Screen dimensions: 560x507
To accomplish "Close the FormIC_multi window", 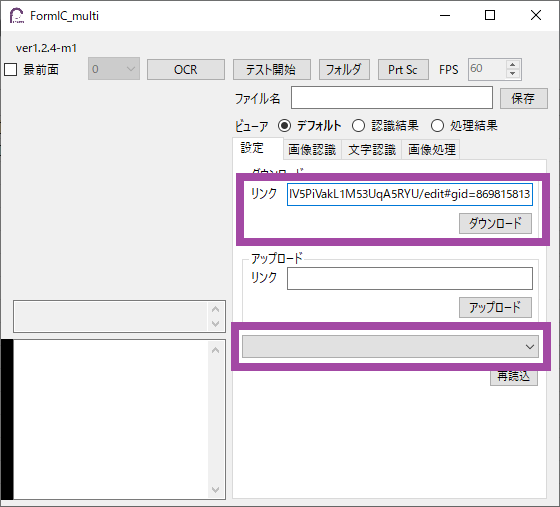I will (x=536, y=15).
